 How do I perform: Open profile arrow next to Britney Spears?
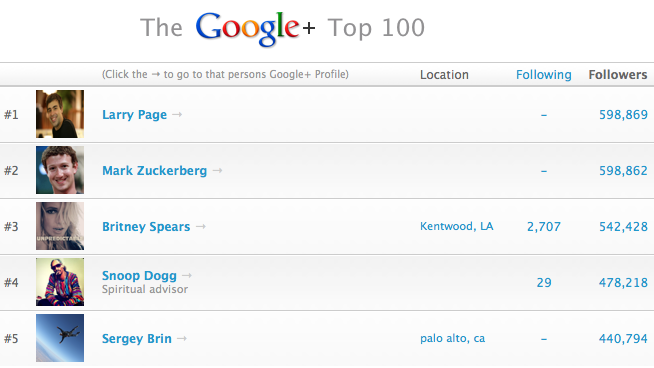click(x=201, y=226)
